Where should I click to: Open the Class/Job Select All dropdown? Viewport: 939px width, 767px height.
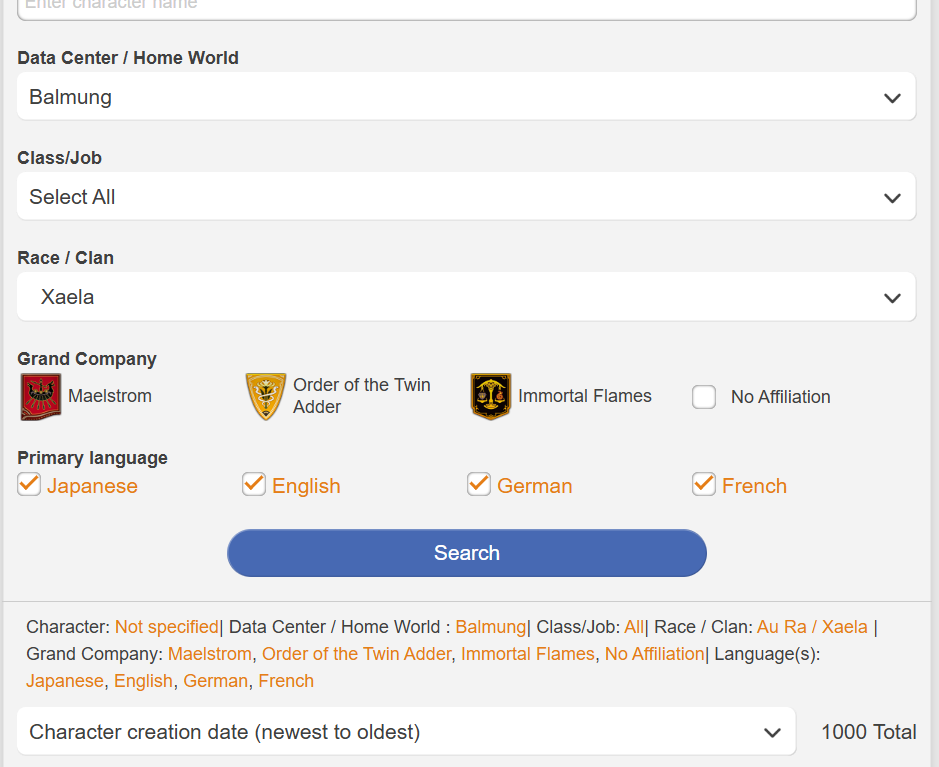[467, 197]
